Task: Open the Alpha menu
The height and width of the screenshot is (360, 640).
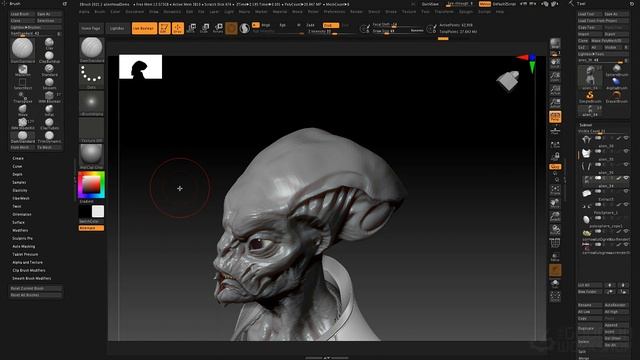Action: tap(84, 12)
